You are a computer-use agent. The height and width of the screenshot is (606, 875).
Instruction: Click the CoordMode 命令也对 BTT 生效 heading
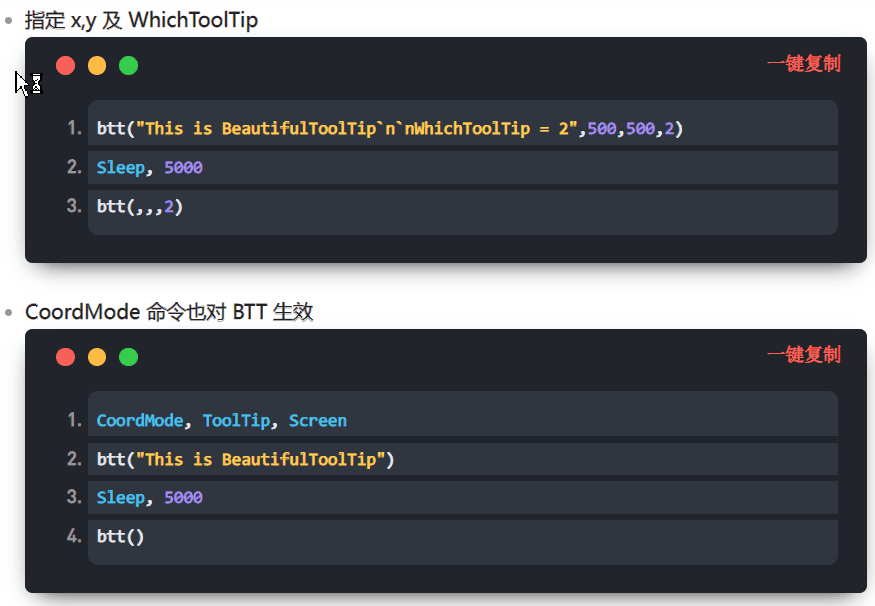(169, 312)
